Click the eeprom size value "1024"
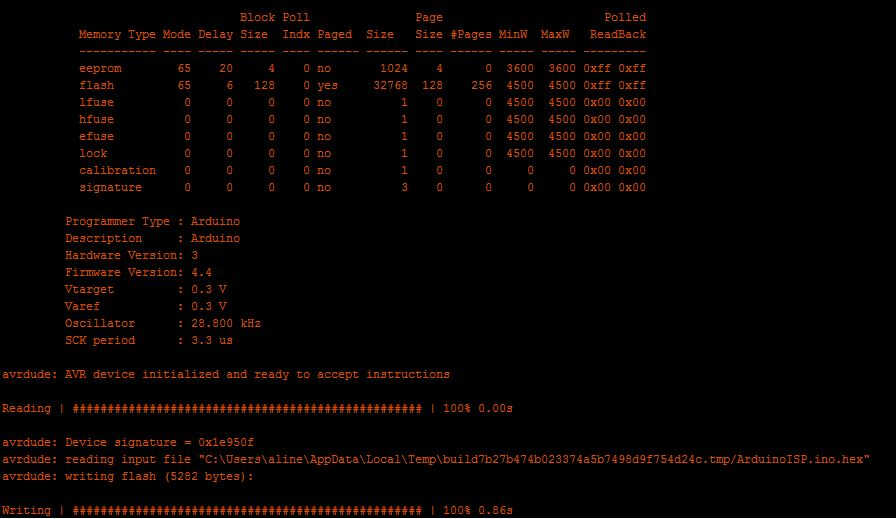This screenshot has height=519, width=896. [394, 69]
